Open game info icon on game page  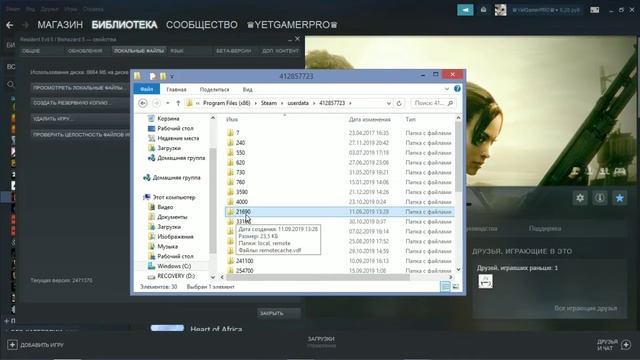pos(600,198)
